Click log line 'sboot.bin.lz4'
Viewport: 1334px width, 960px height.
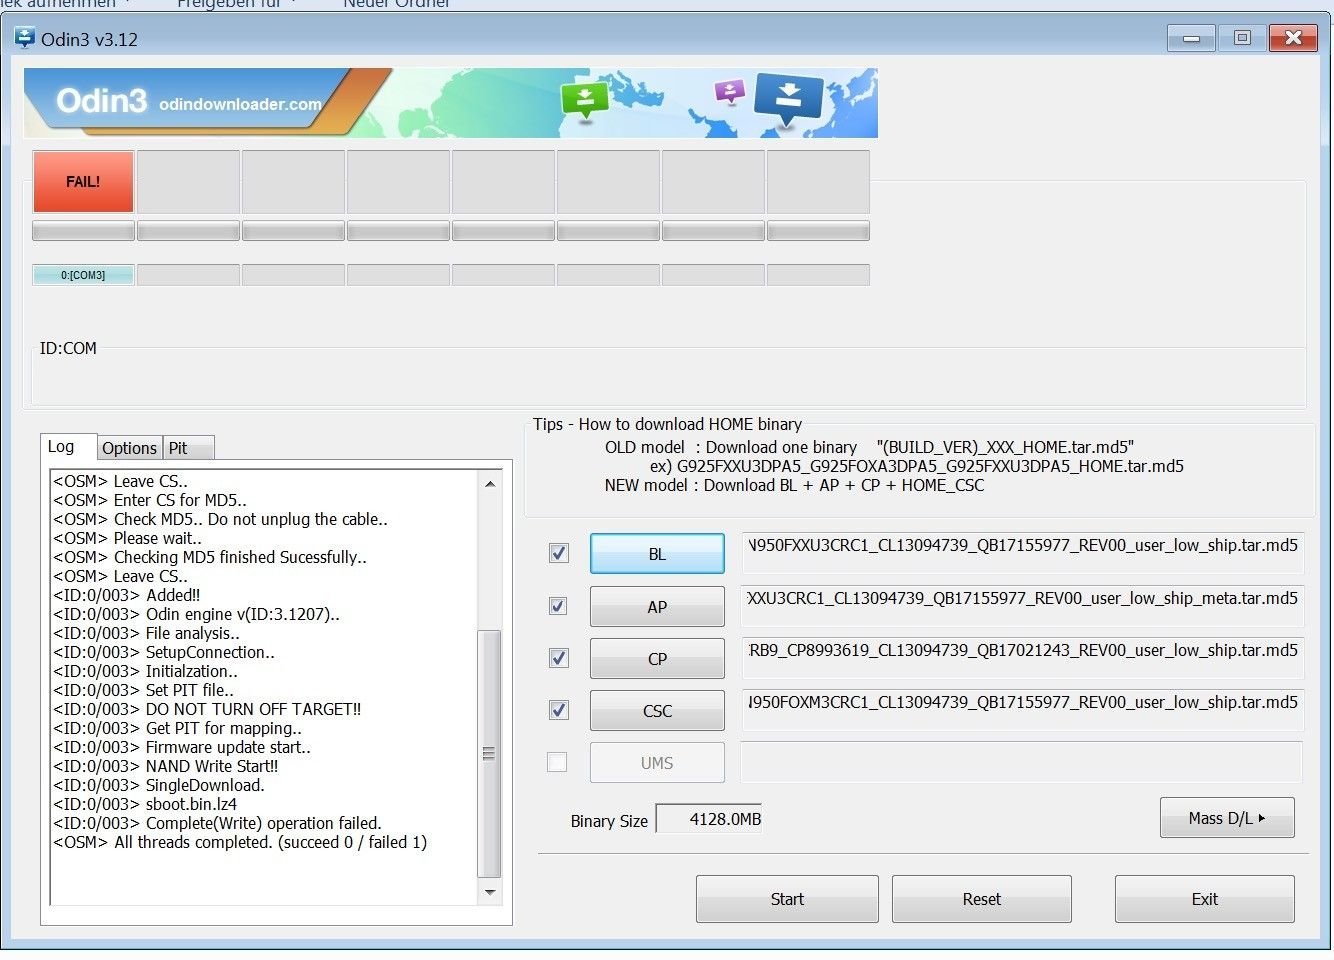click(x=191, y=804)
